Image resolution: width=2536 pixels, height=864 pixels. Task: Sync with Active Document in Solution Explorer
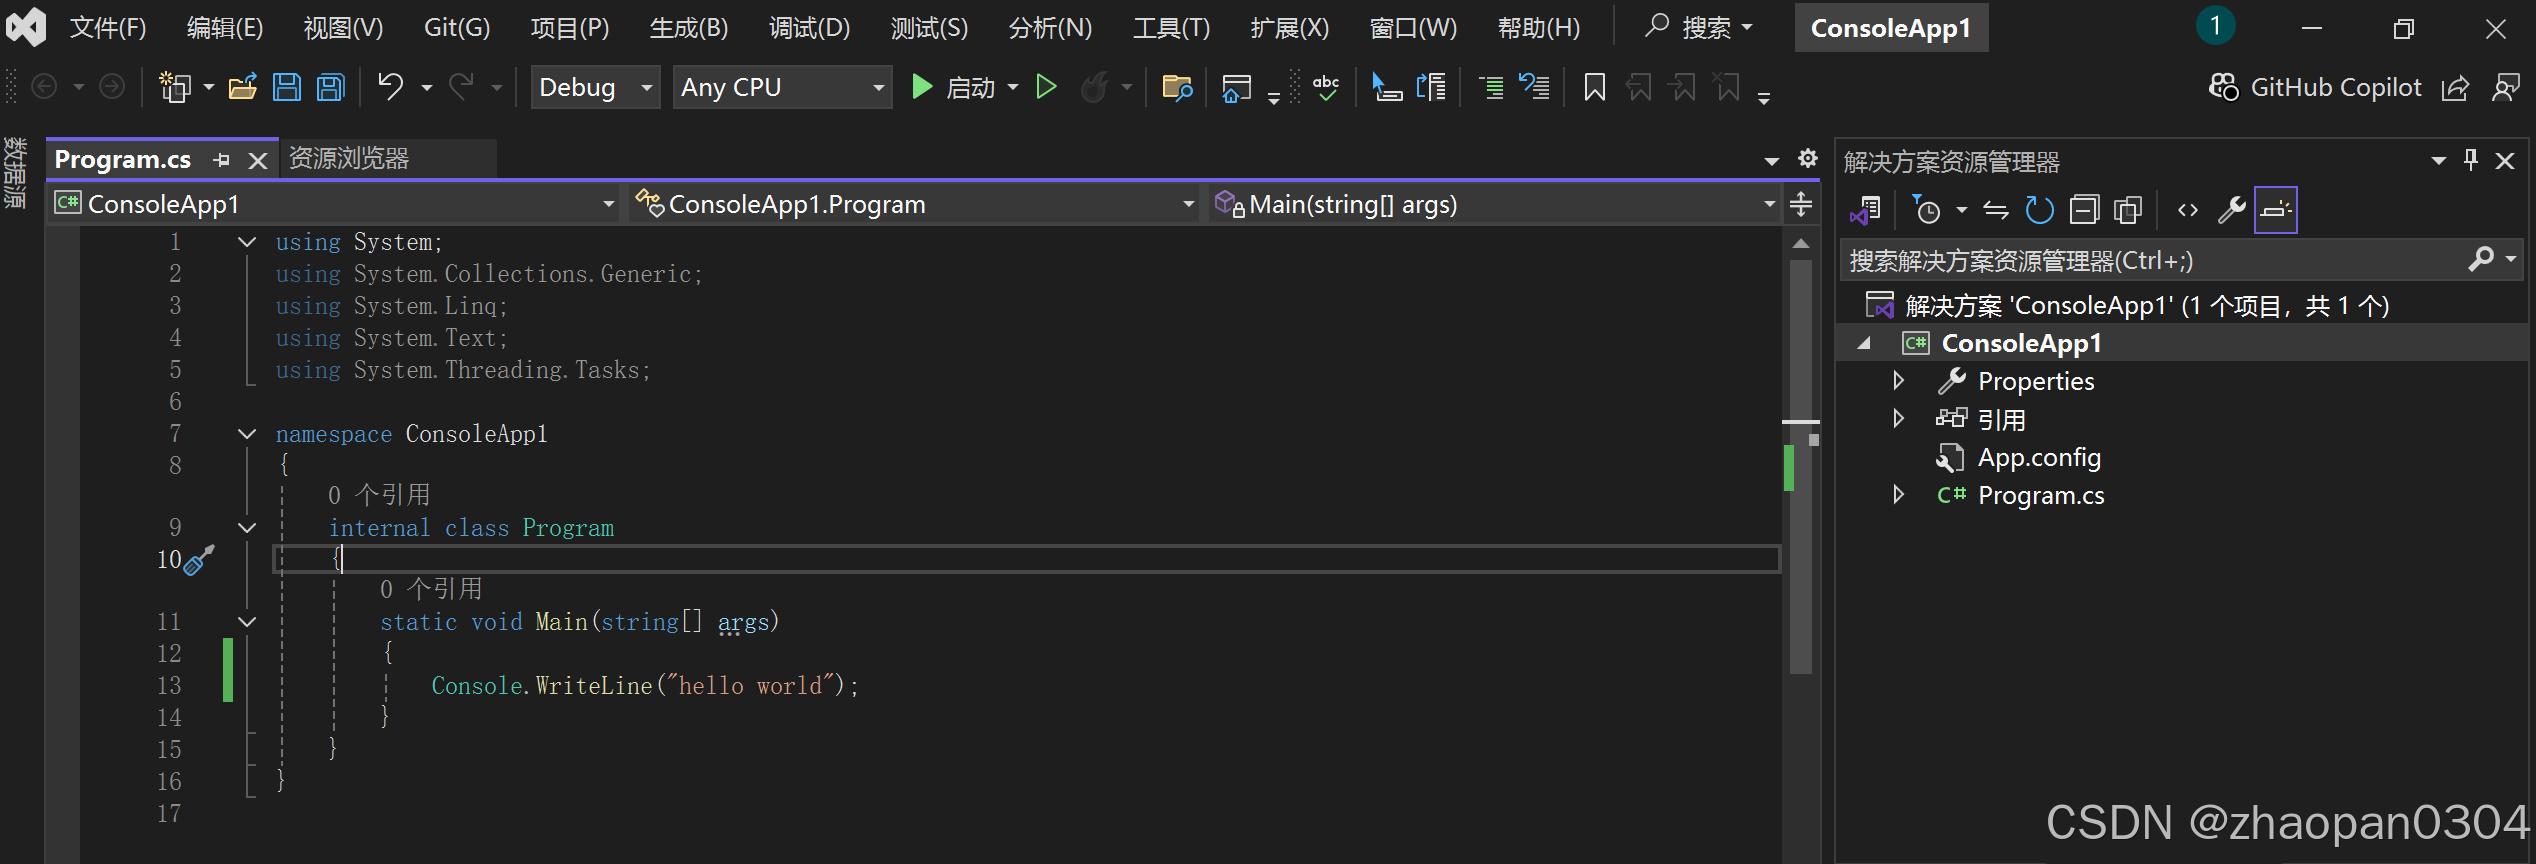1995,209
